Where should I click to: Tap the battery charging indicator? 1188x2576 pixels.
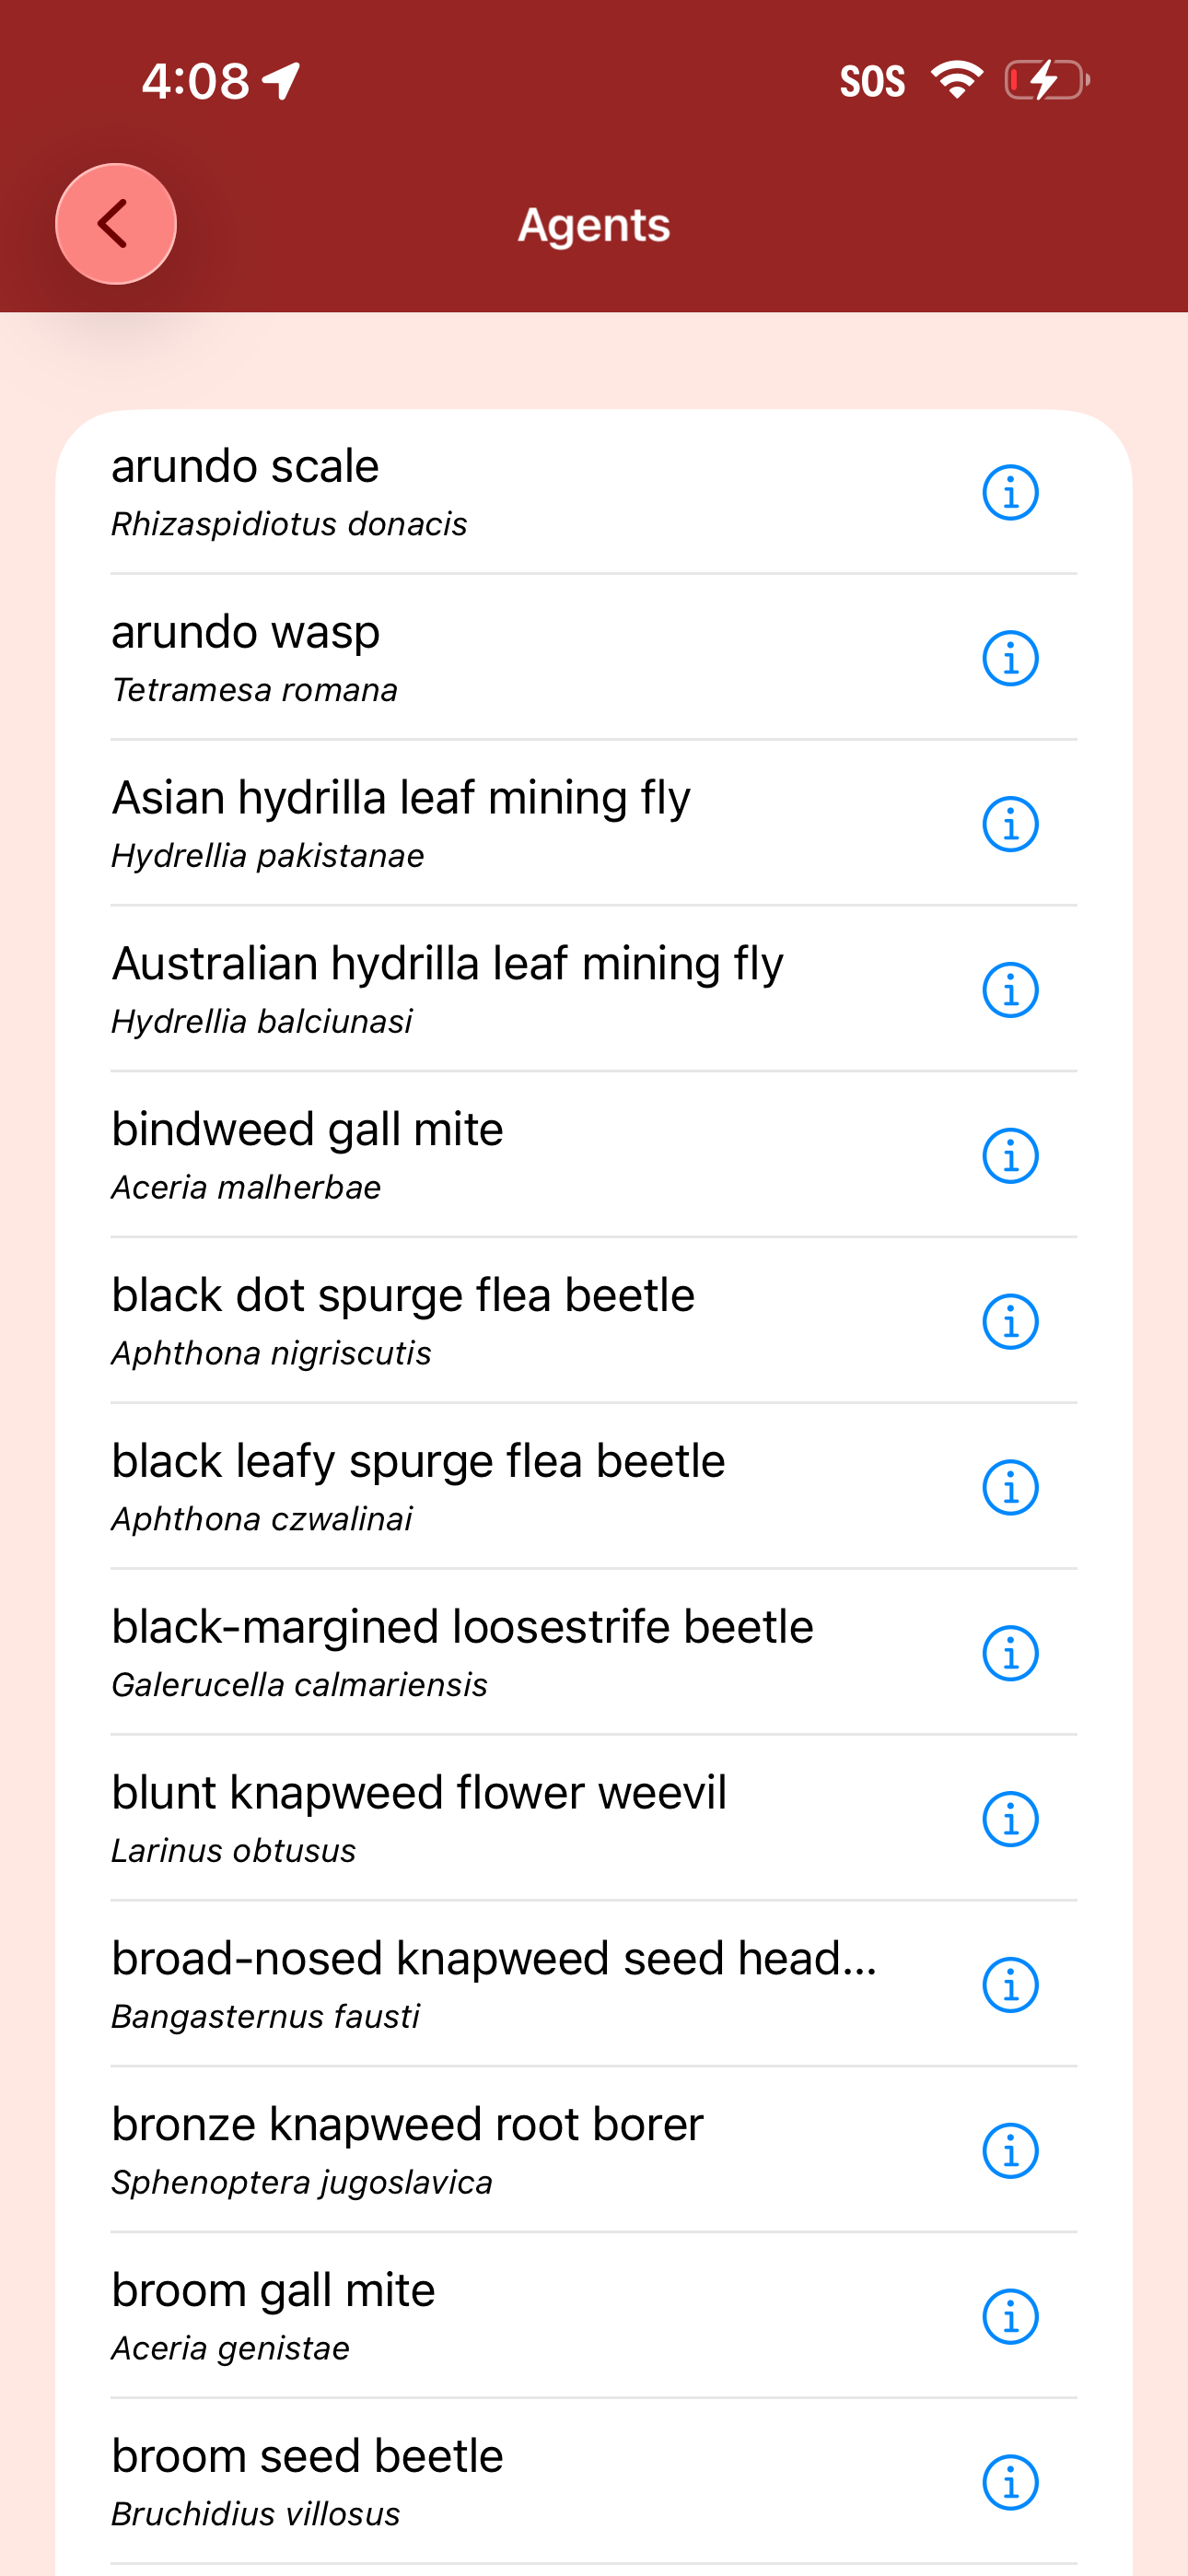tap(1047, 80)
